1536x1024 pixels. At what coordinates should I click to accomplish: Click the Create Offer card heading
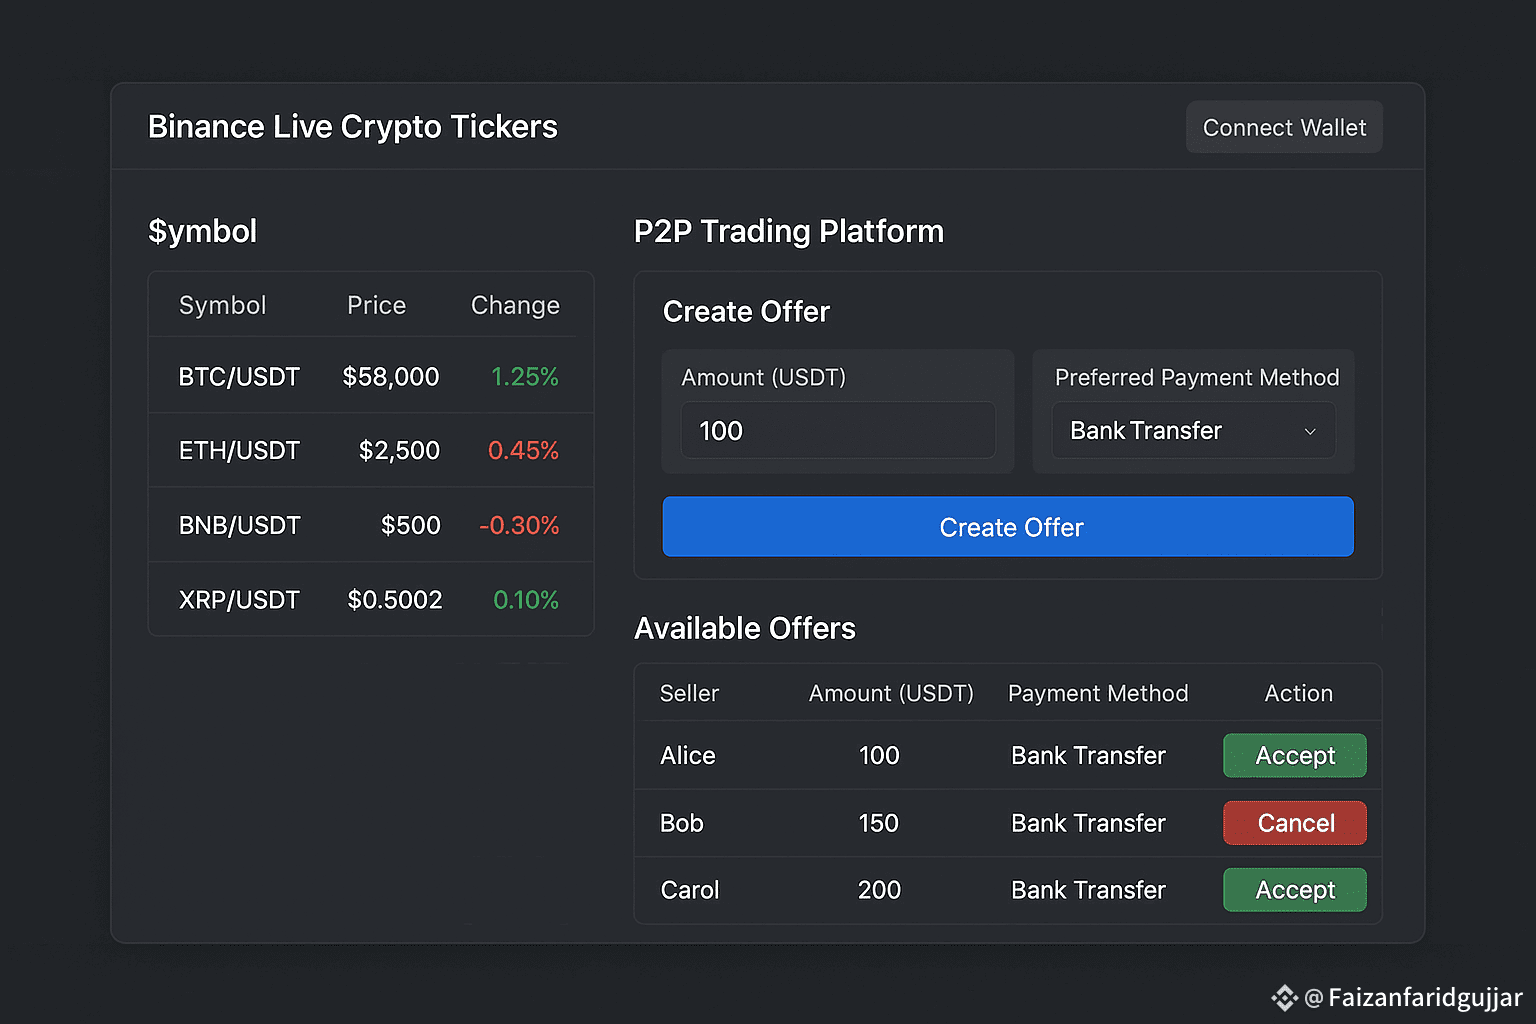[746, 311]
